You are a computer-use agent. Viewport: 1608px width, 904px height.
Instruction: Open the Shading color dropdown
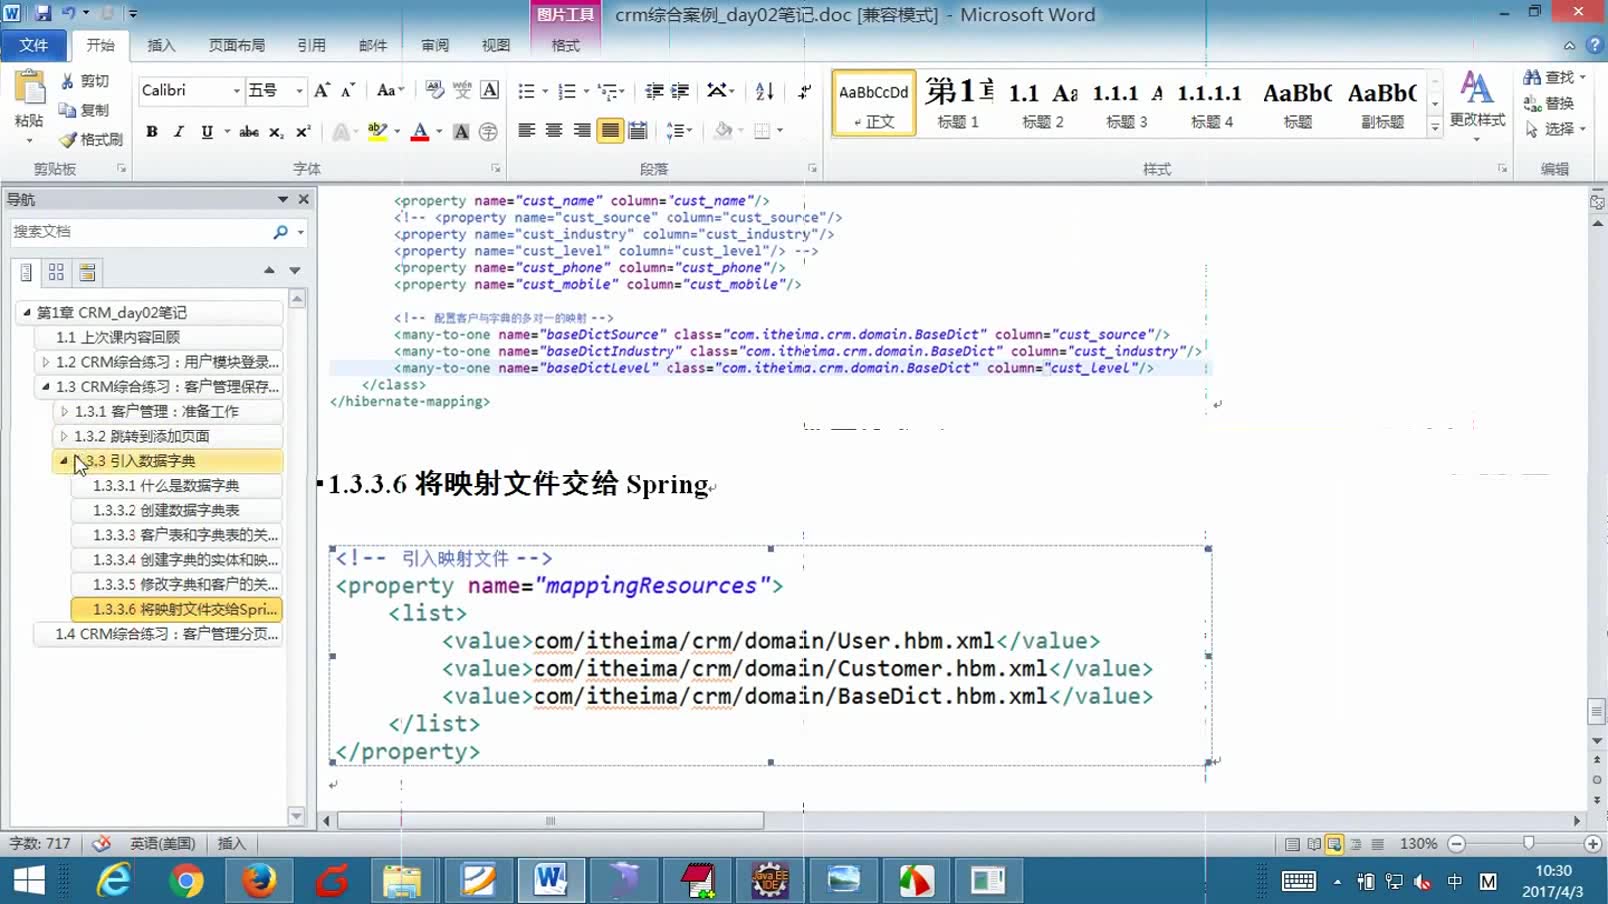[741, 131]
